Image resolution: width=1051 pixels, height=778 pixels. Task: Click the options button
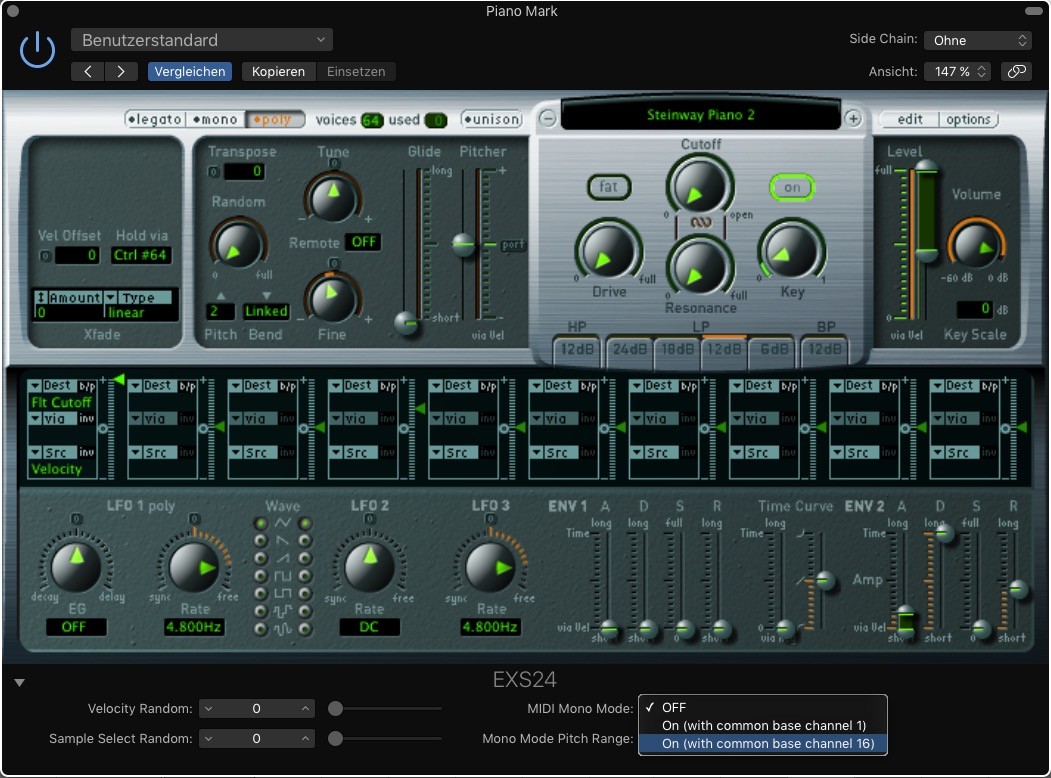pyautogui.click(x=968, y=119)
